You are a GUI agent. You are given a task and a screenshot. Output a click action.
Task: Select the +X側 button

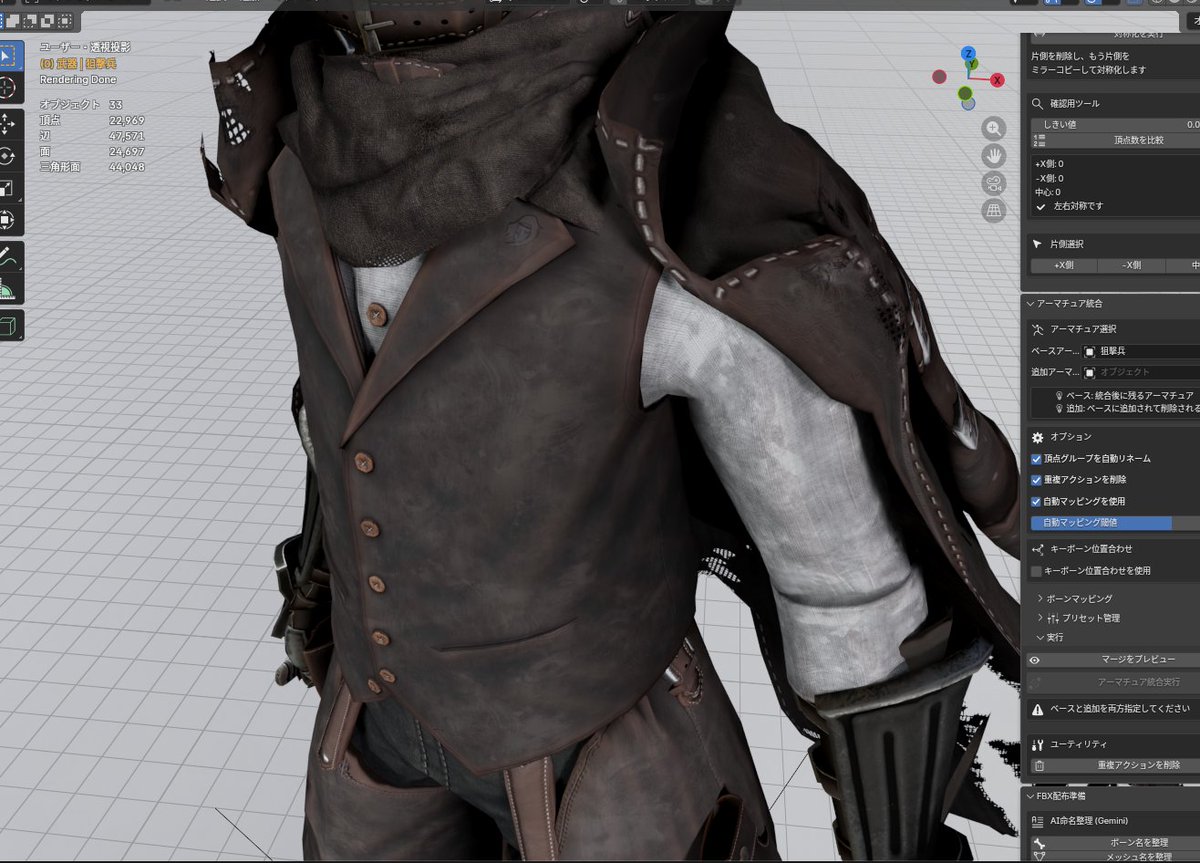[x=1063, y=265]
